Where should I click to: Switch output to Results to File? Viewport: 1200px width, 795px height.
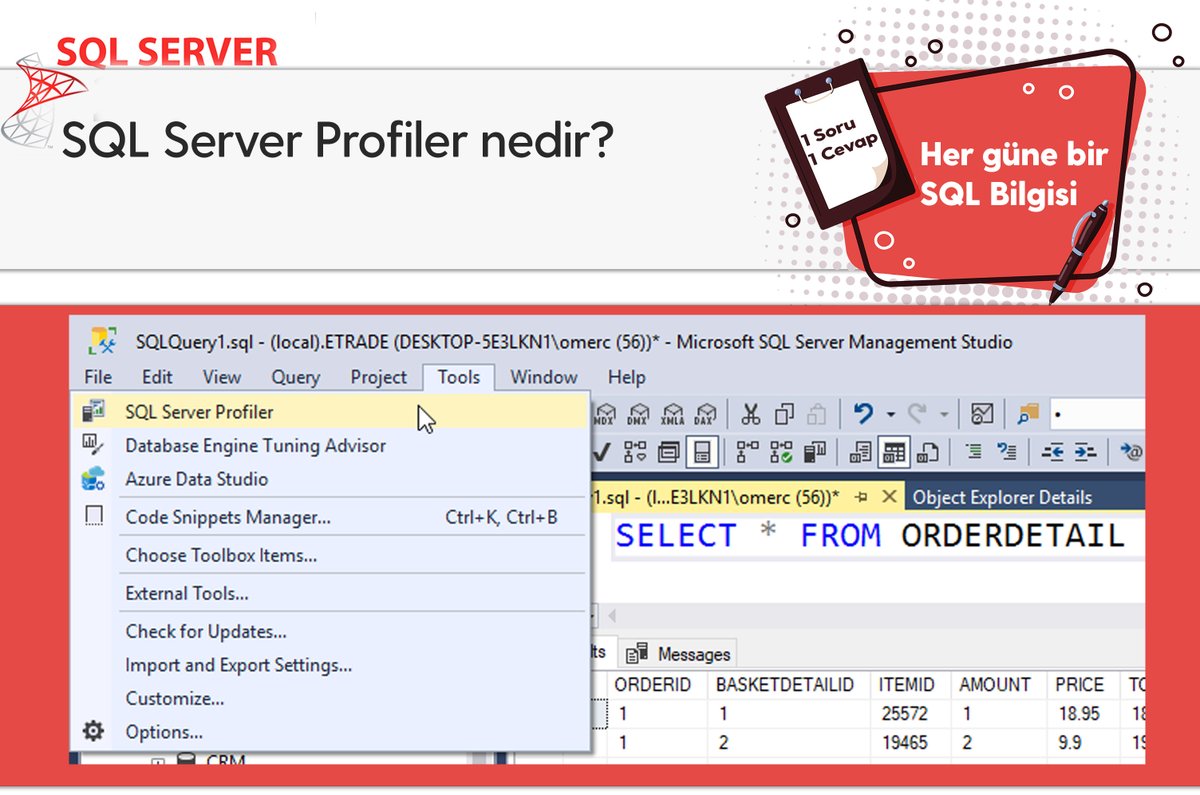(927, 453)
